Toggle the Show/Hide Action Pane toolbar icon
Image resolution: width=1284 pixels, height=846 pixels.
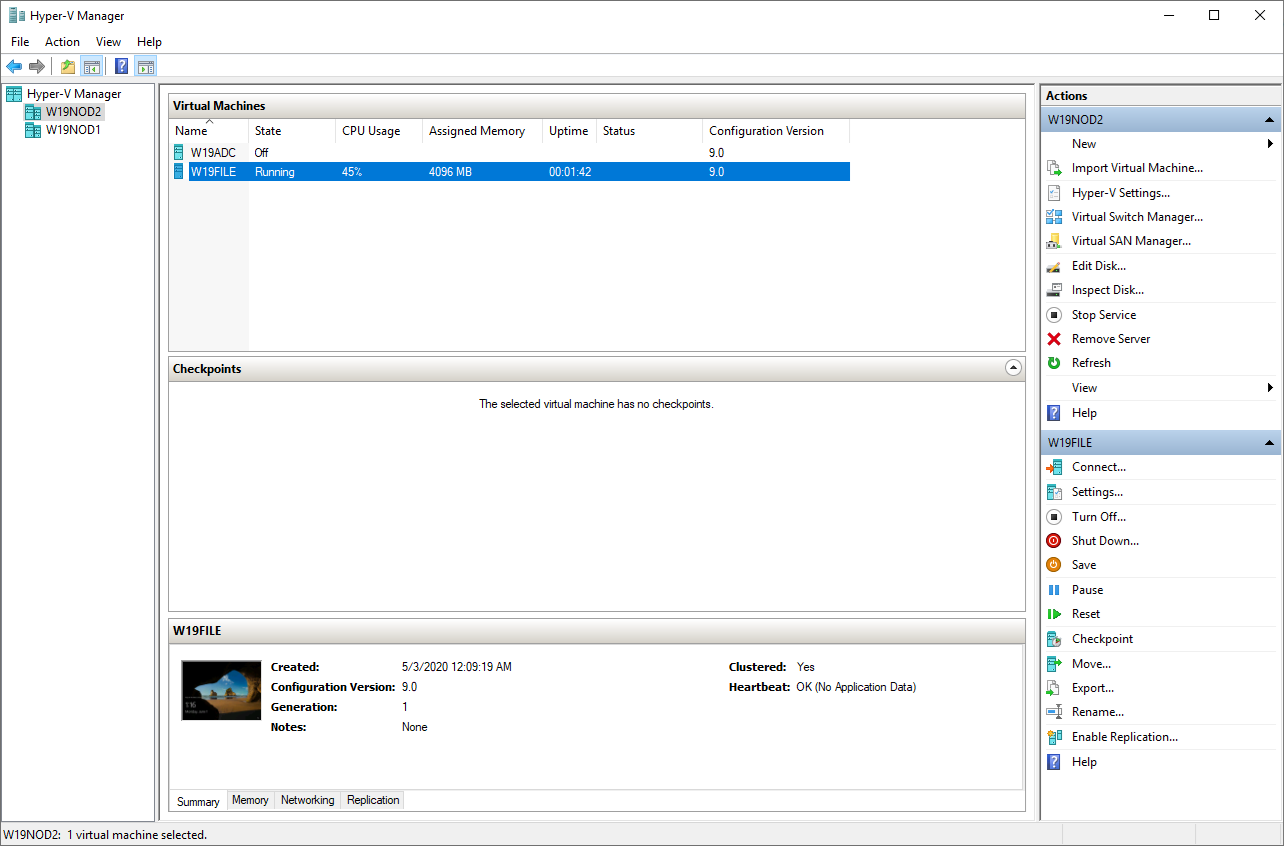tap(146, 67)
